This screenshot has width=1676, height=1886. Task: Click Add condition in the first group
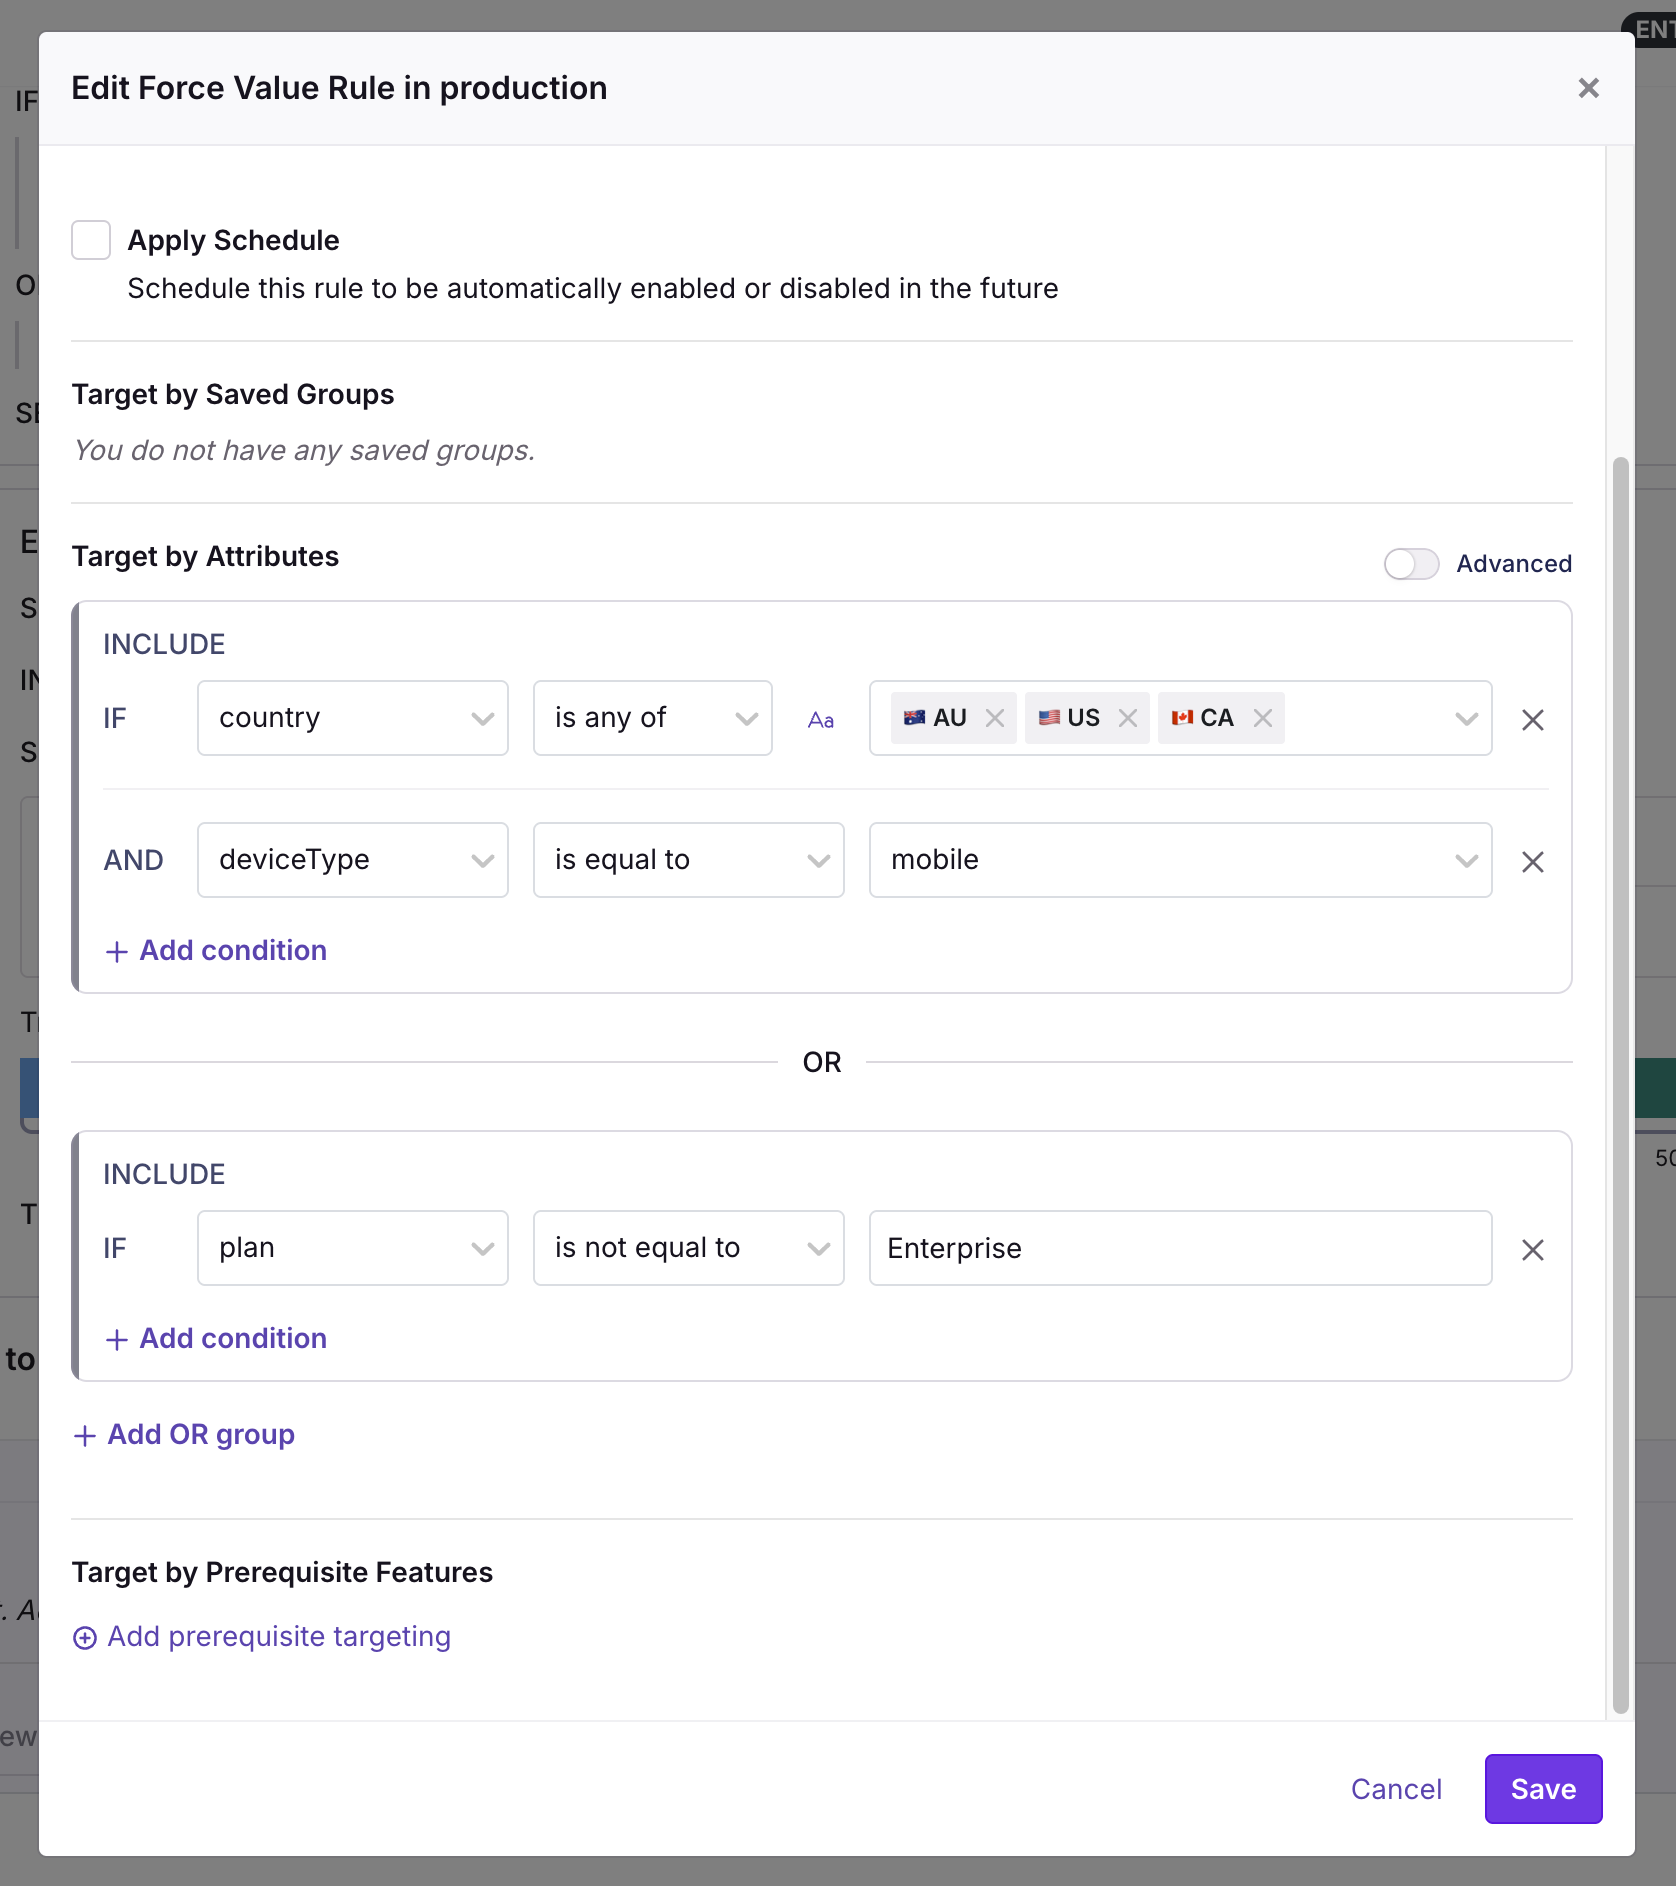click(215, 950)
